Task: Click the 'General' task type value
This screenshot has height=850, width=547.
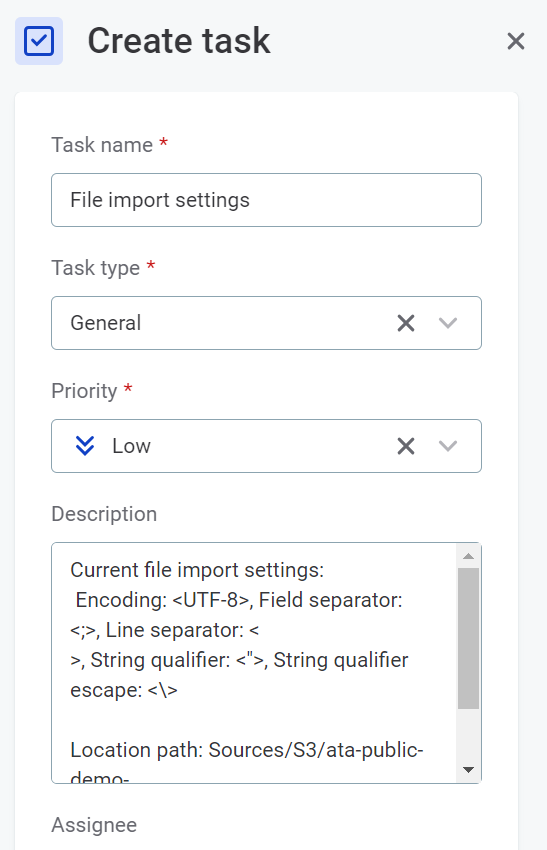Action: [106, 323]
